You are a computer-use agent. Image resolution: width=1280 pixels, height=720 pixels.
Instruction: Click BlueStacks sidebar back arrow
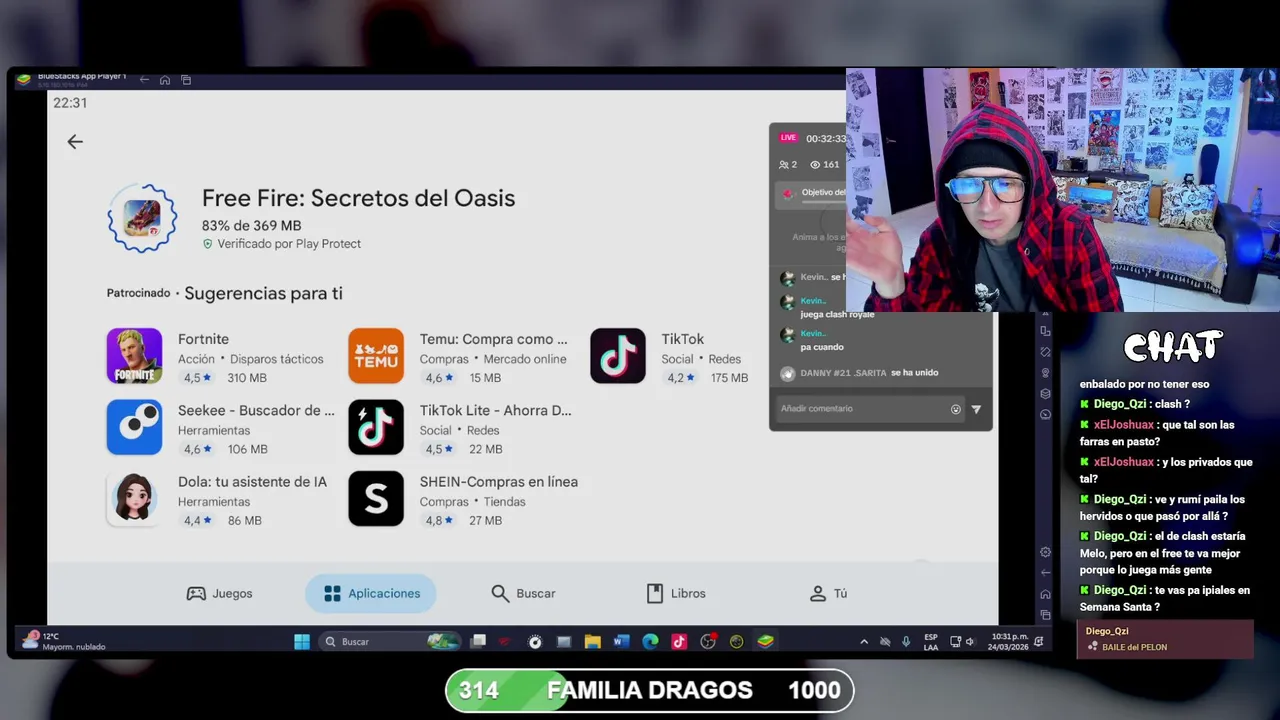[x=1045, y=573]
